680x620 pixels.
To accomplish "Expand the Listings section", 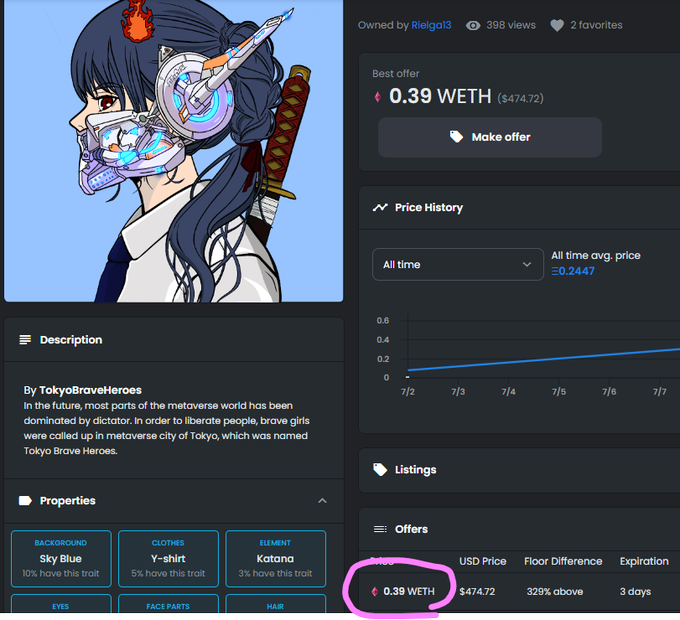I will [519, 470].
